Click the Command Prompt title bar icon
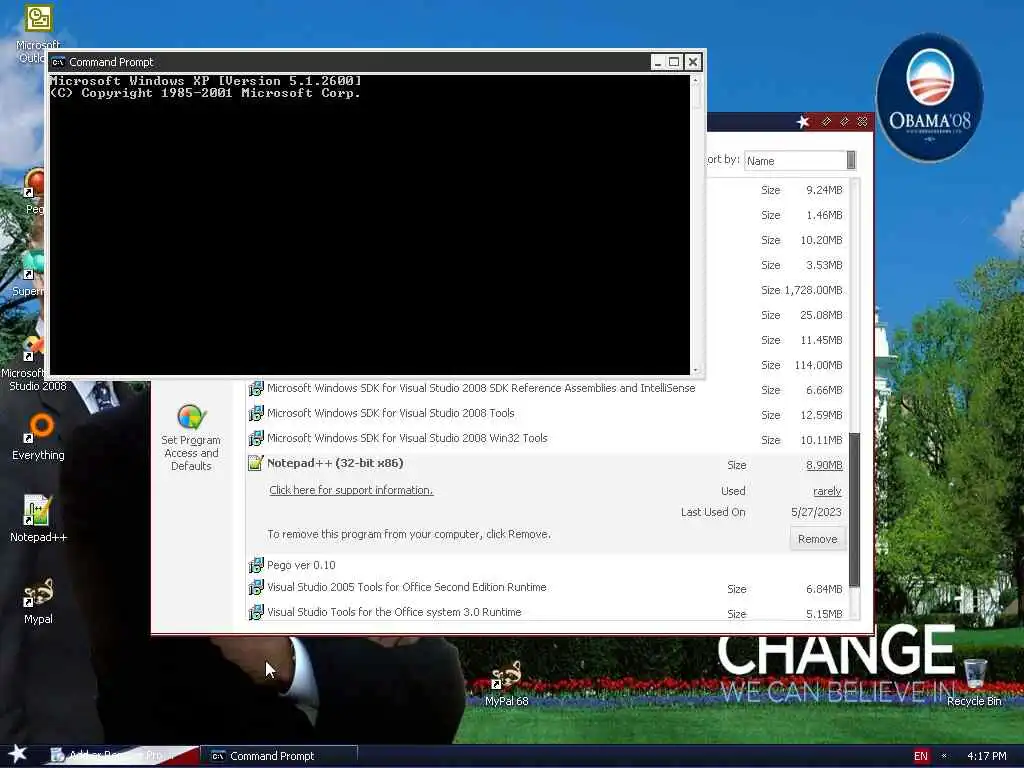This screenshot has width=1024, height=768. point(58,62)
